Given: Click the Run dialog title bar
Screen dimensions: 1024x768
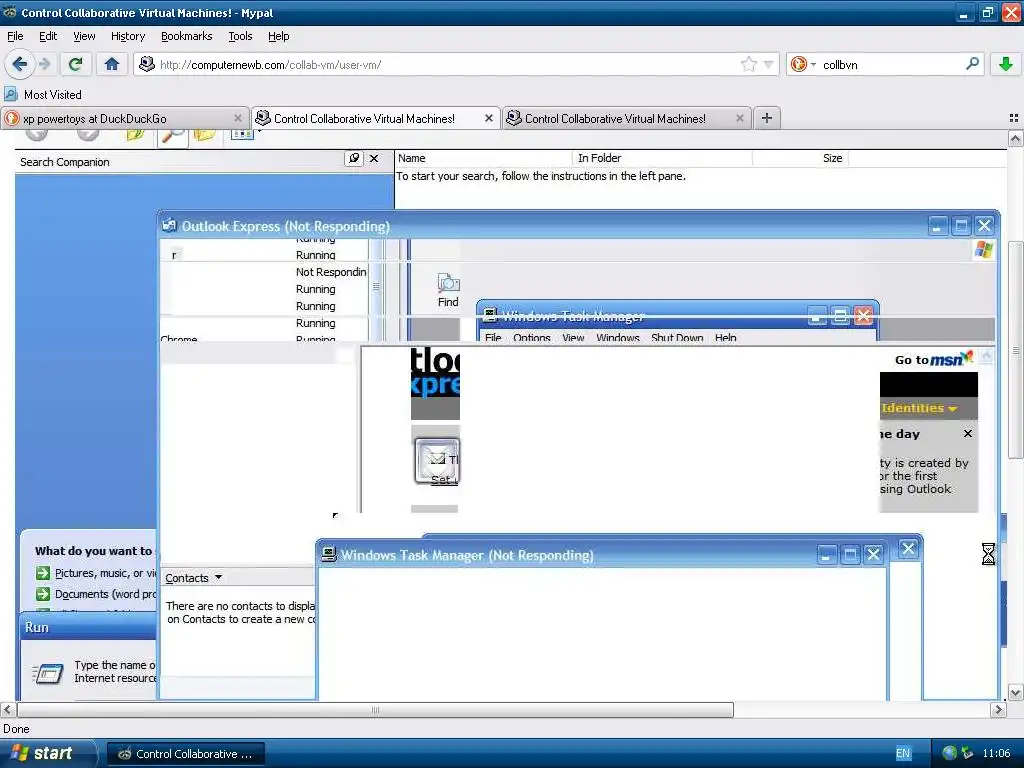Looking at the screenshot, I should pos(89,627).
